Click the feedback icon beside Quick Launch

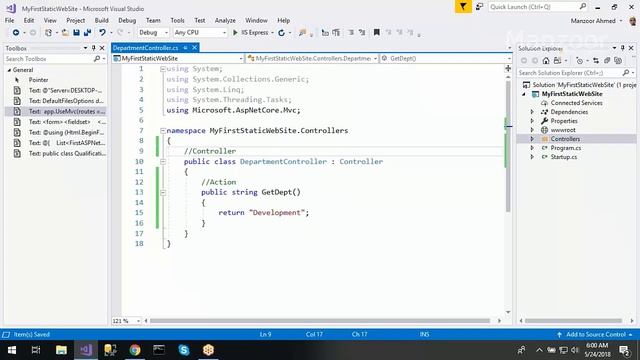pyautogui.click(x=479, y=7)
